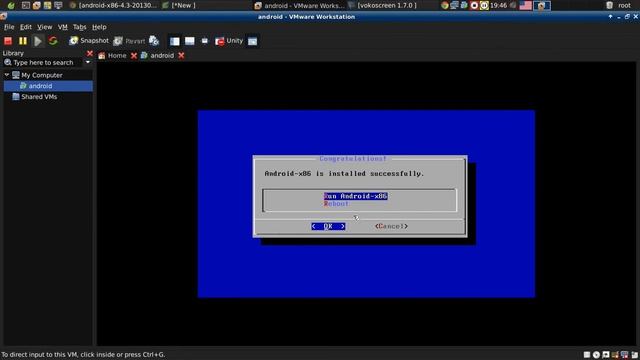Viewport: 640px width, 360px height.
Task: Click the network adapter status icon
Action: pyautogui.click(x=606, y=355)
